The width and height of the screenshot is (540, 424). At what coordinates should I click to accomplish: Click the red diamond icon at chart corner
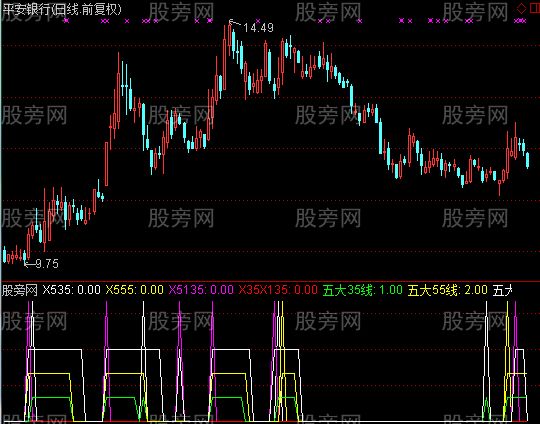click(x=522, y=9)
